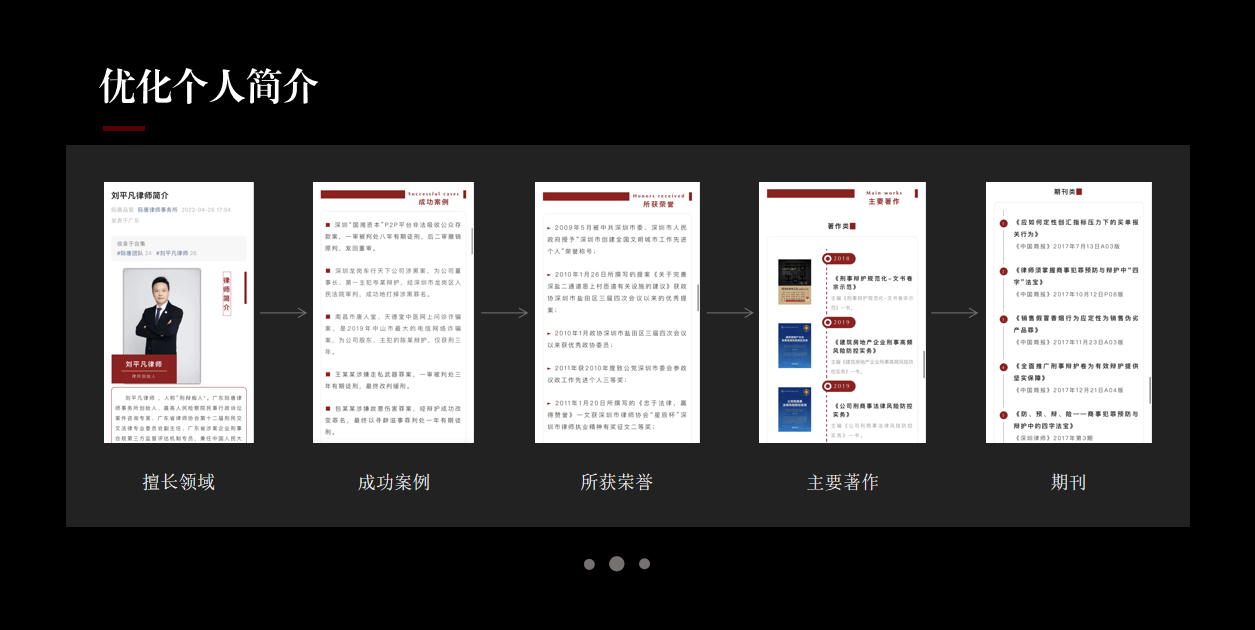This screenshot has height=630, width=1255.
Task: Click the citation 《中国商报》2017年12月21日A04版
Action: (x=1068, y=390)
